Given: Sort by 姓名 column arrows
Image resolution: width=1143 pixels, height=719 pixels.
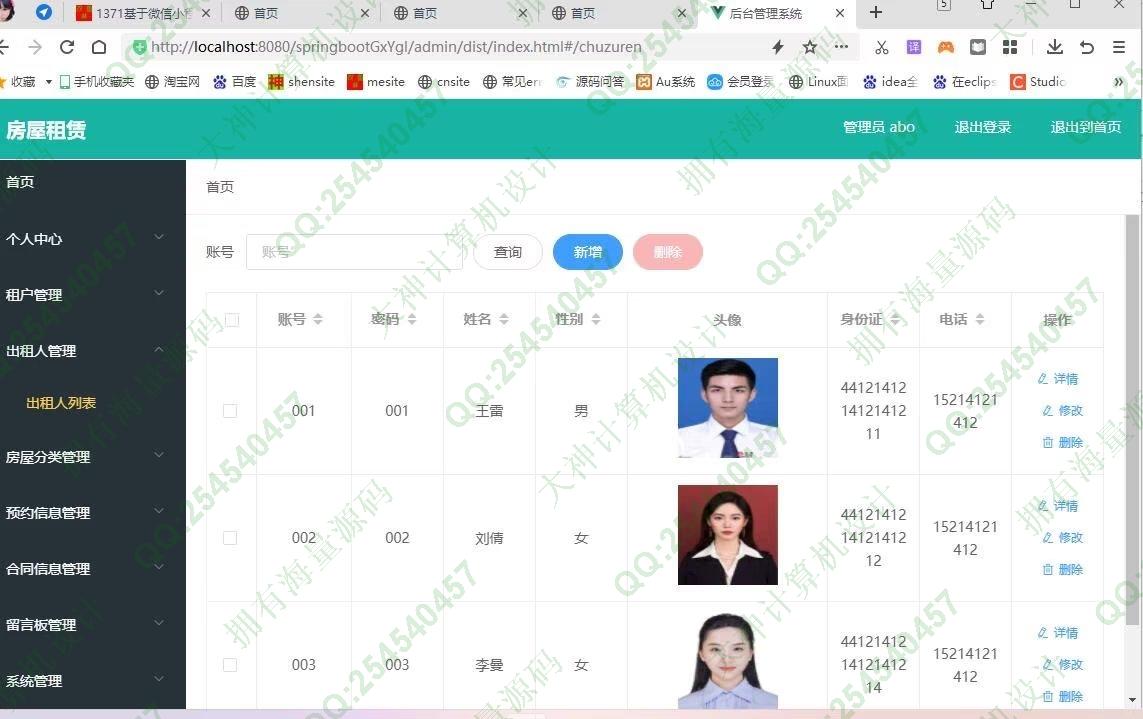Looking at the screenshot, I should pyautogui.click(x=504, y=319).
